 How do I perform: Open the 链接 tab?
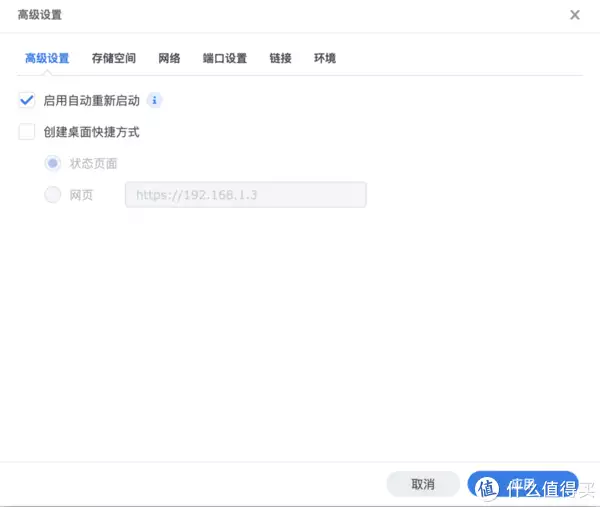click(280, 59)
